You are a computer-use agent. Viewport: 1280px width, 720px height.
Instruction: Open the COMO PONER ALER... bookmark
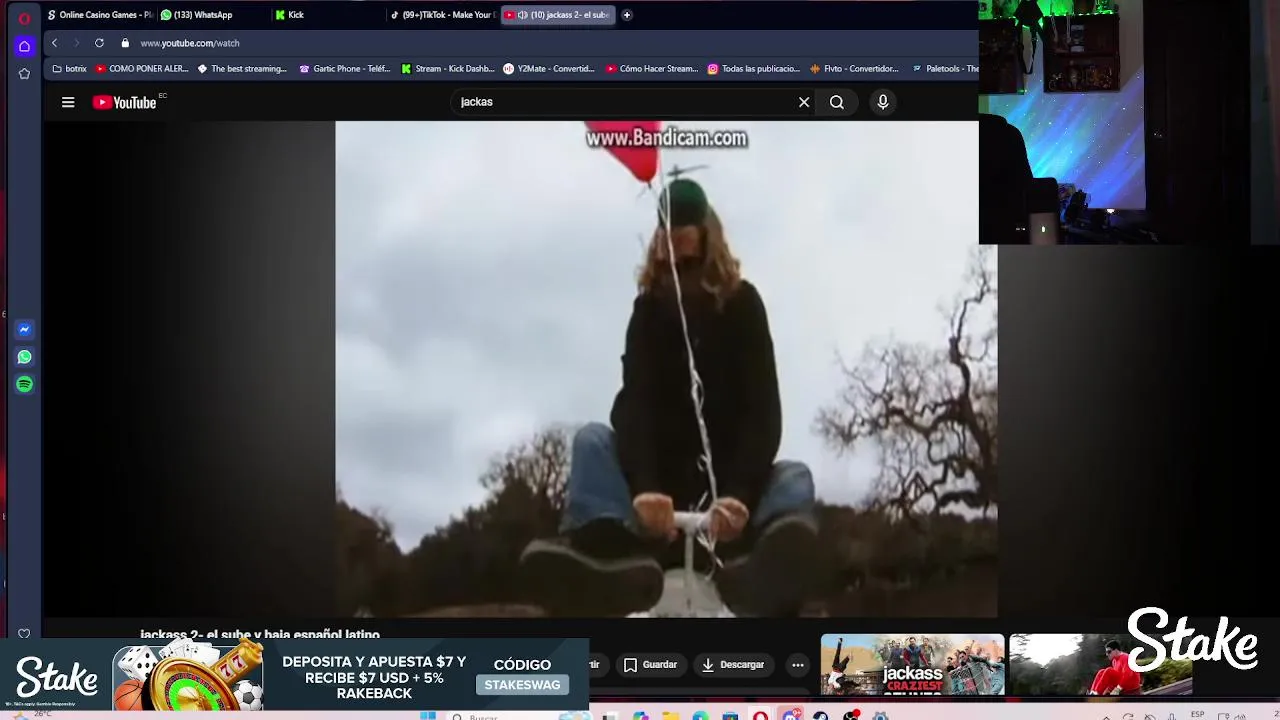click(x=142, y=69)
